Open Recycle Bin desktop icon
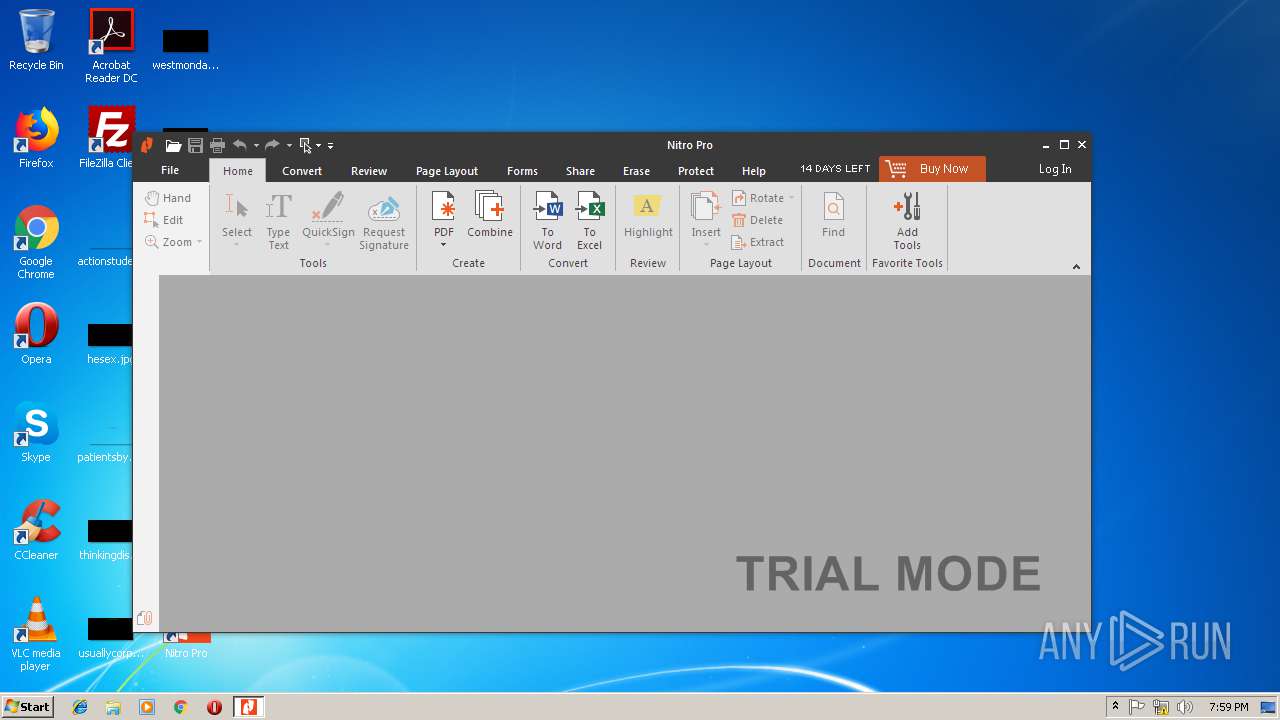This screenshot has width=1280, height=720. [36, 40]
